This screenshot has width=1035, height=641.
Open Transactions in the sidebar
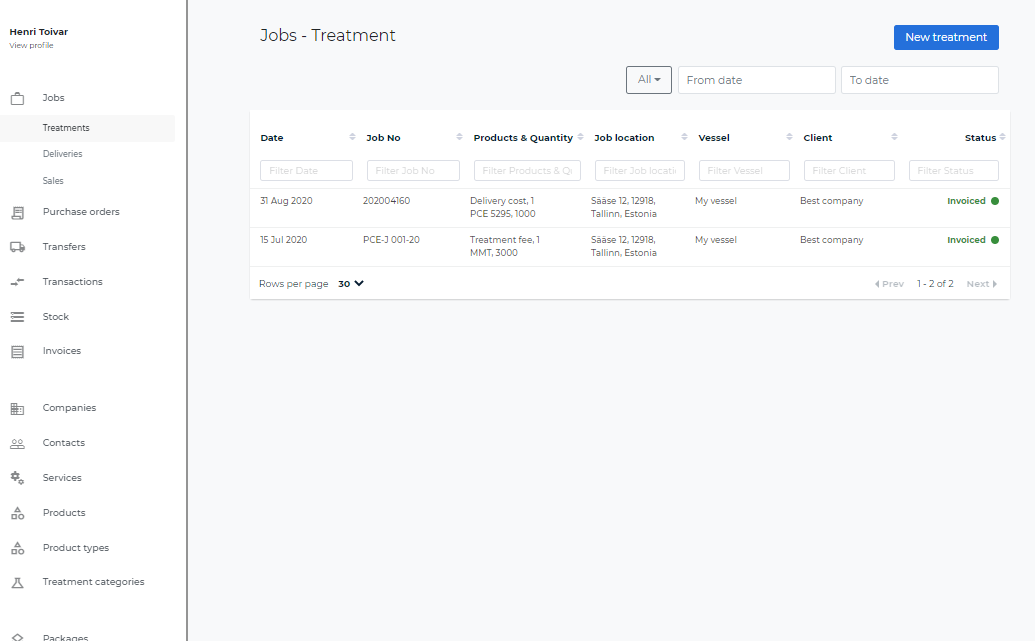[73, 282]
